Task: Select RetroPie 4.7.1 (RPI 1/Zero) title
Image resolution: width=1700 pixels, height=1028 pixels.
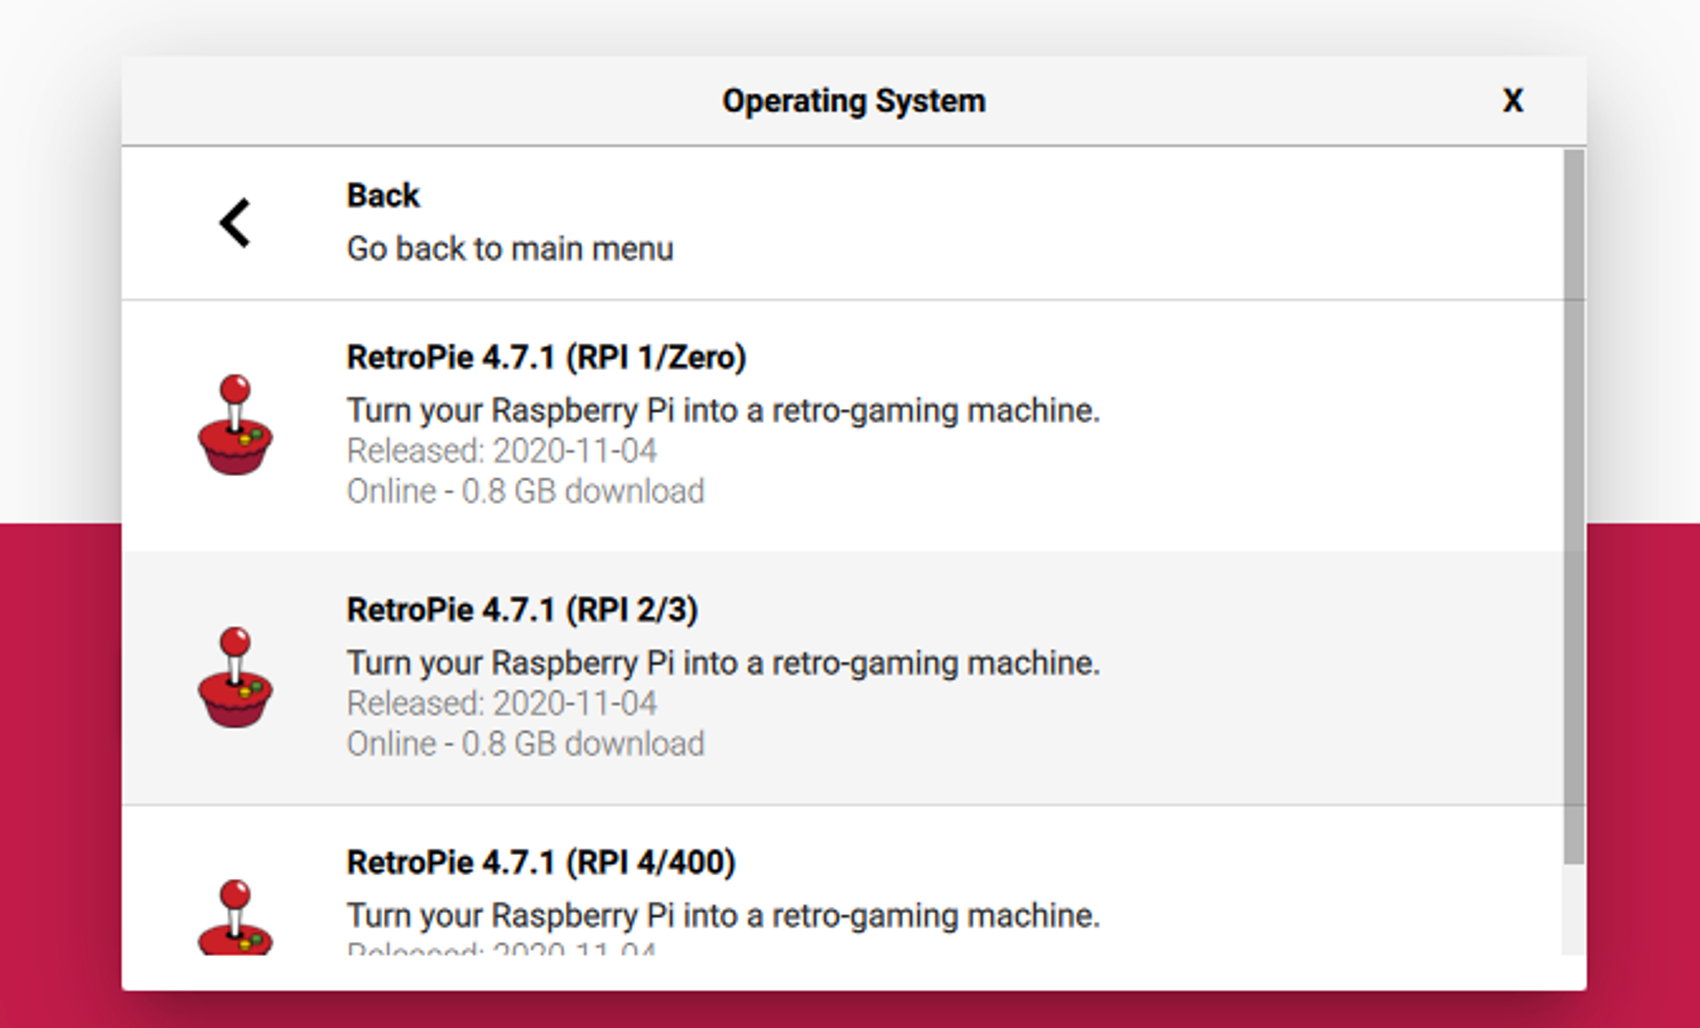Action: 546,358
